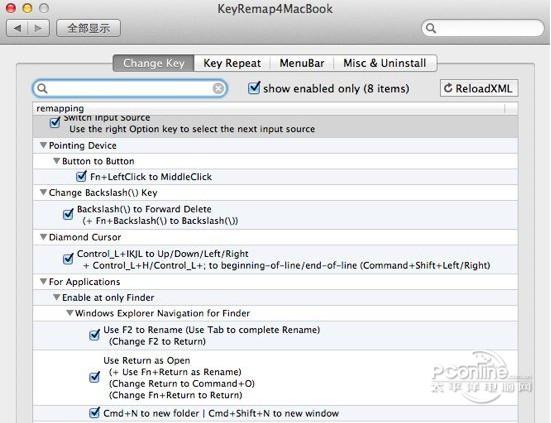Focus the System Preferences search field
Image resolution: width=551 pixels, height=423 pixels.
point(483,28)
